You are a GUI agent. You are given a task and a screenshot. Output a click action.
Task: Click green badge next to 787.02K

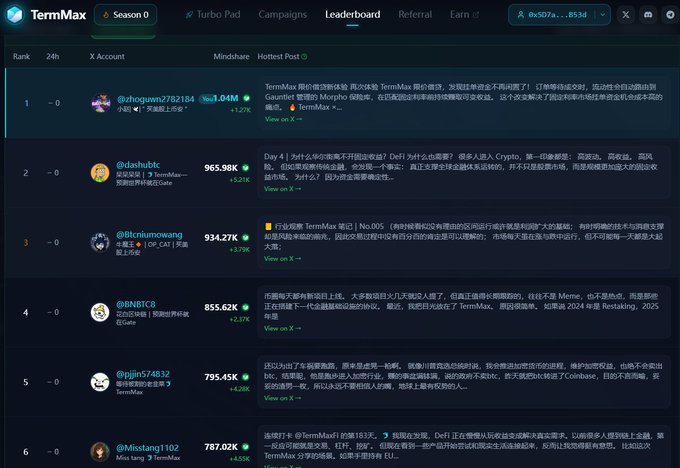click(x=245, y=447)
